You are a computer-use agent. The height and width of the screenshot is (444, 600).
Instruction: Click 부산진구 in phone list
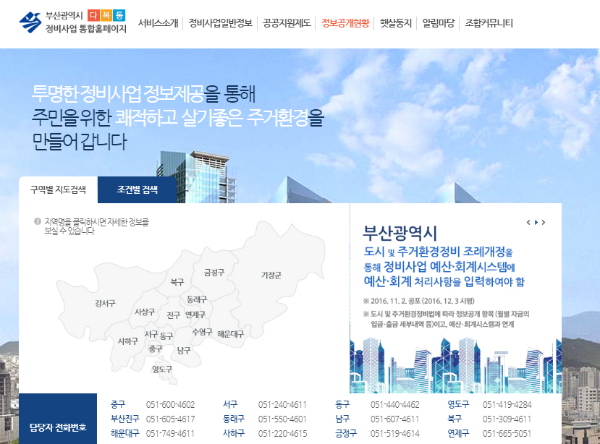tap(125, 419)
